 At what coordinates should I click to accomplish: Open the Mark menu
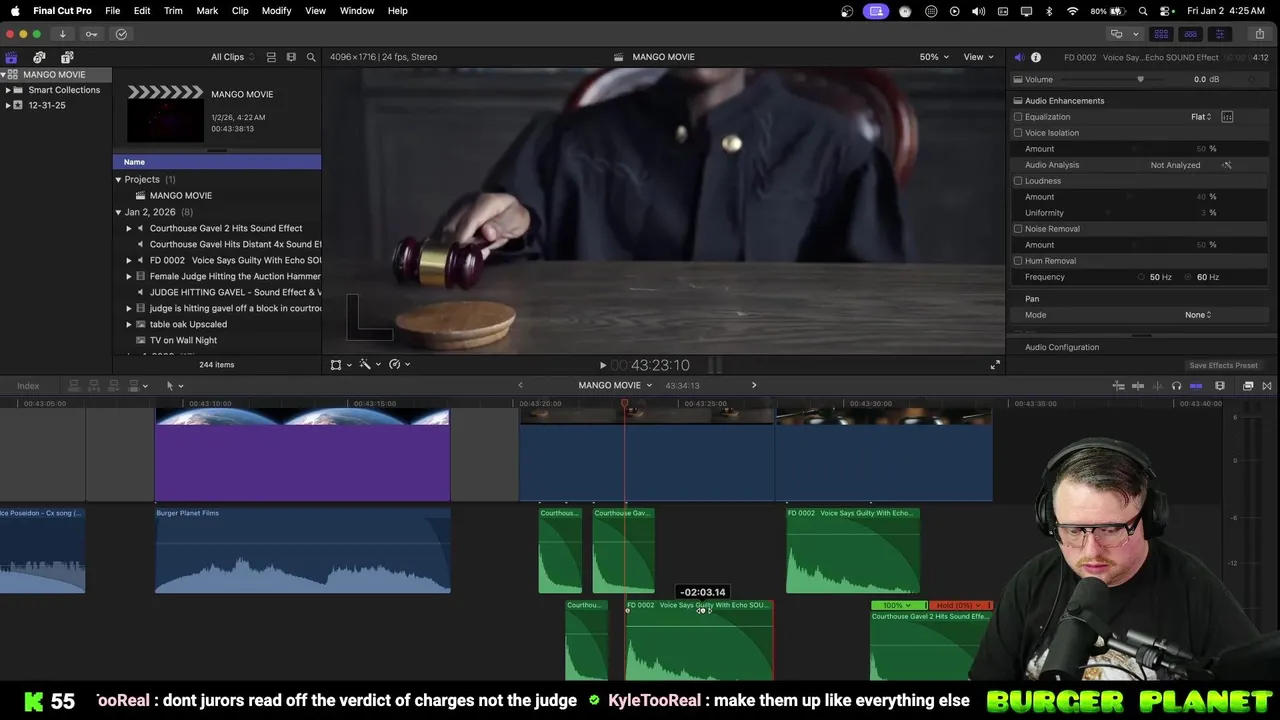(207, 11)
